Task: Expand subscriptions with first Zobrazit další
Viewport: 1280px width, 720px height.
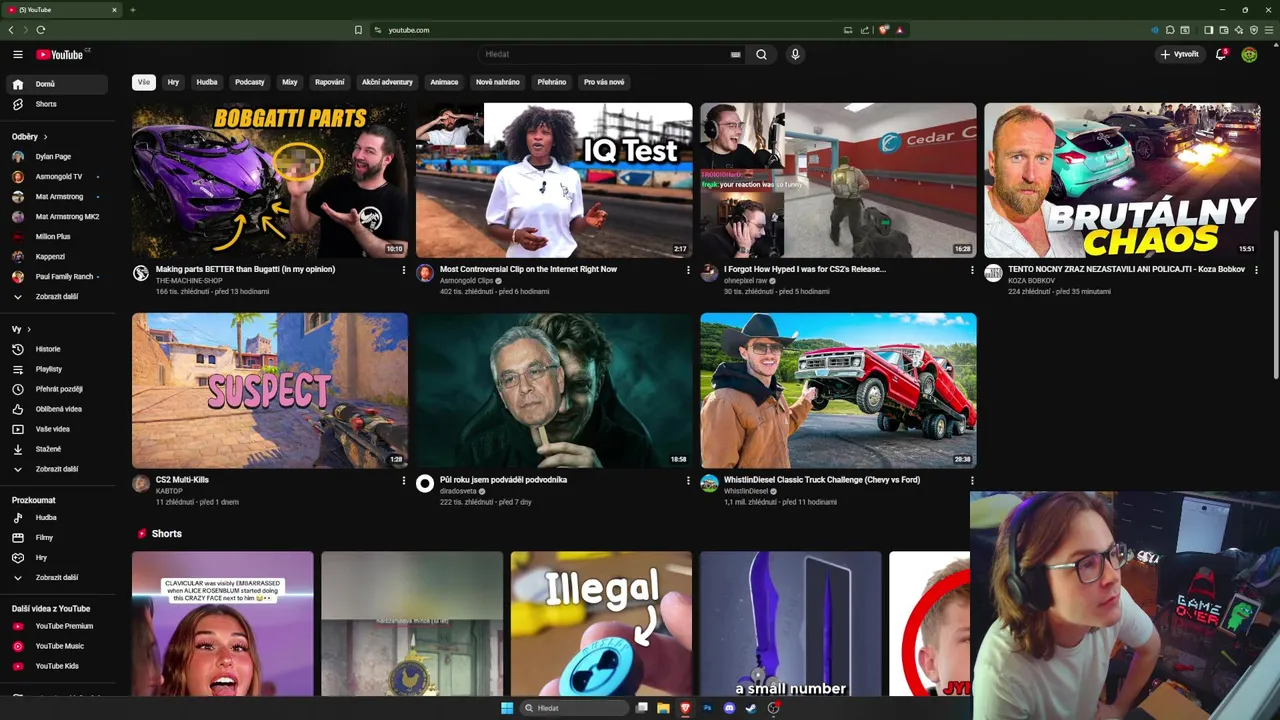Action: click(x=56, y=297)
